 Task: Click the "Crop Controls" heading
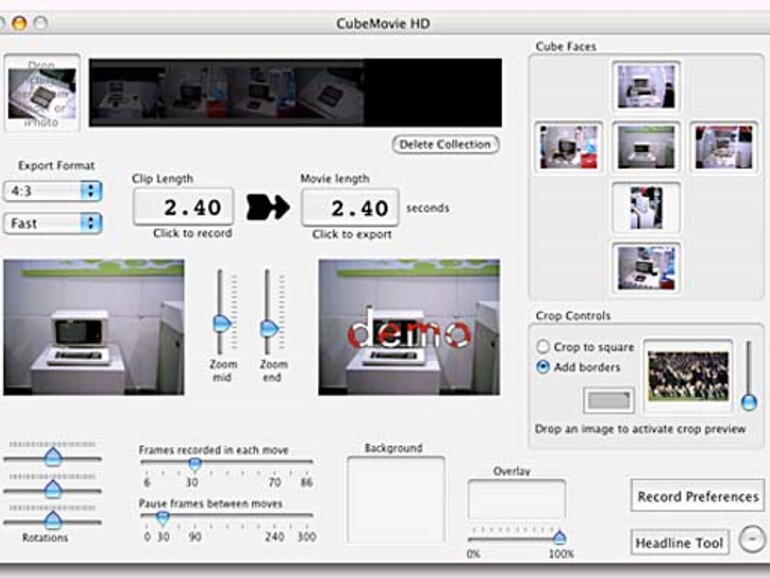point(573,316)
